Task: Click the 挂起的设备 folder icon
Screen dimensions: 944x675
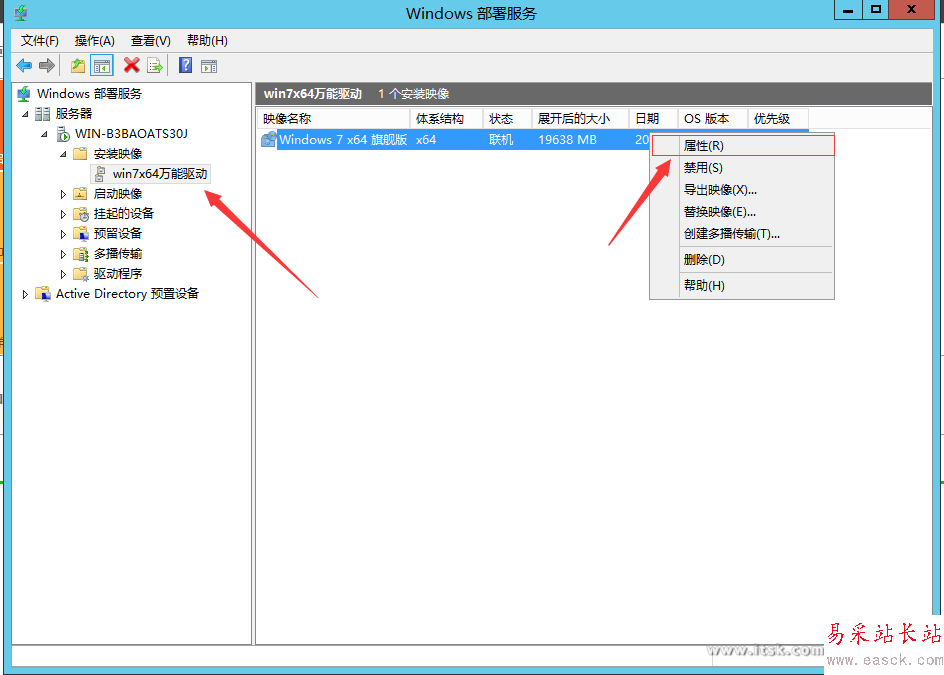Action: 81,214
